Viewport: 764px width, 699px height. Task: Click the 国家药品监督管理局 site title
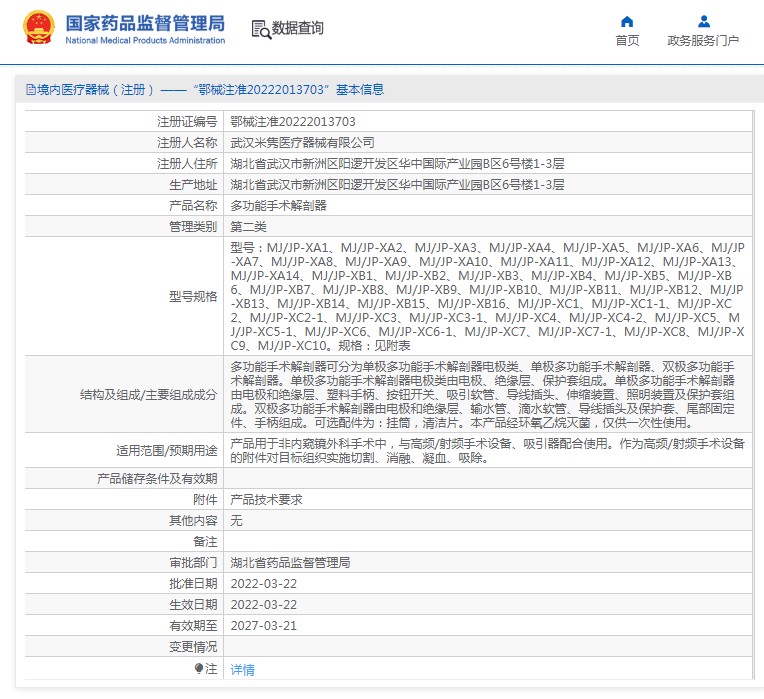(145, 24)
